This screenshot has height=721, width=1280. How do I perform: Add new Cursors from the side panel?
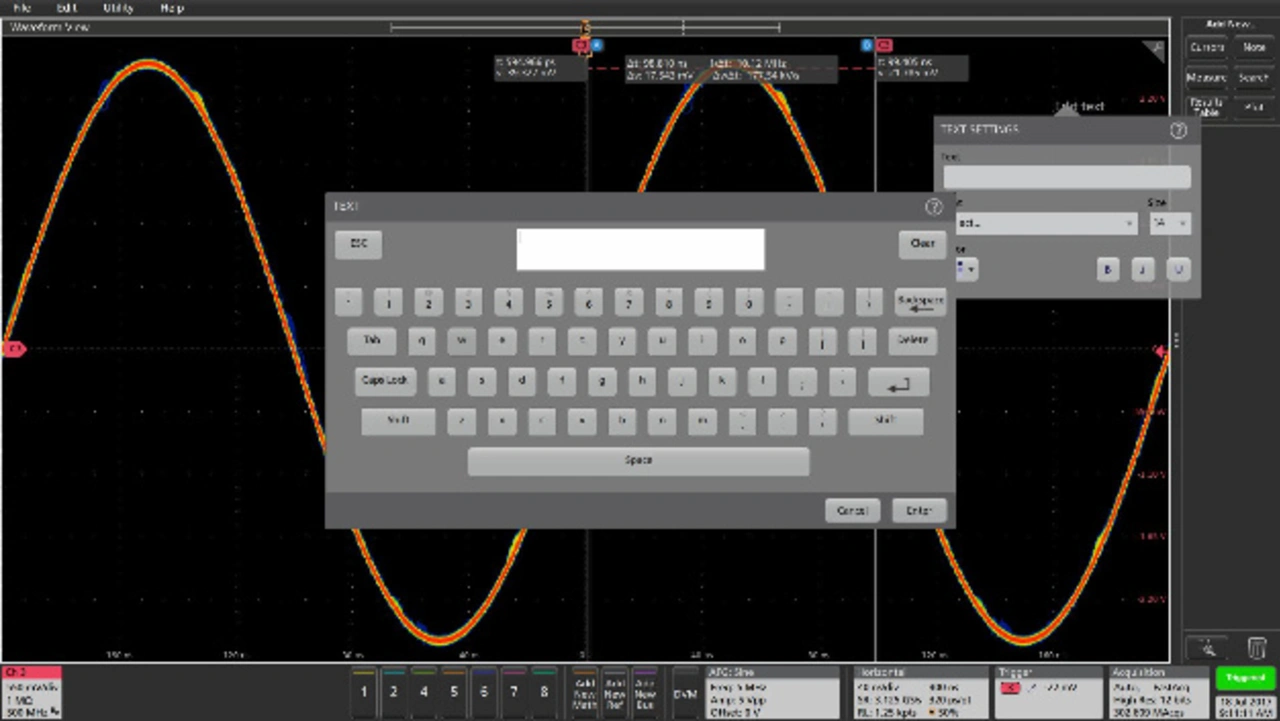[x=1207, y=48]
